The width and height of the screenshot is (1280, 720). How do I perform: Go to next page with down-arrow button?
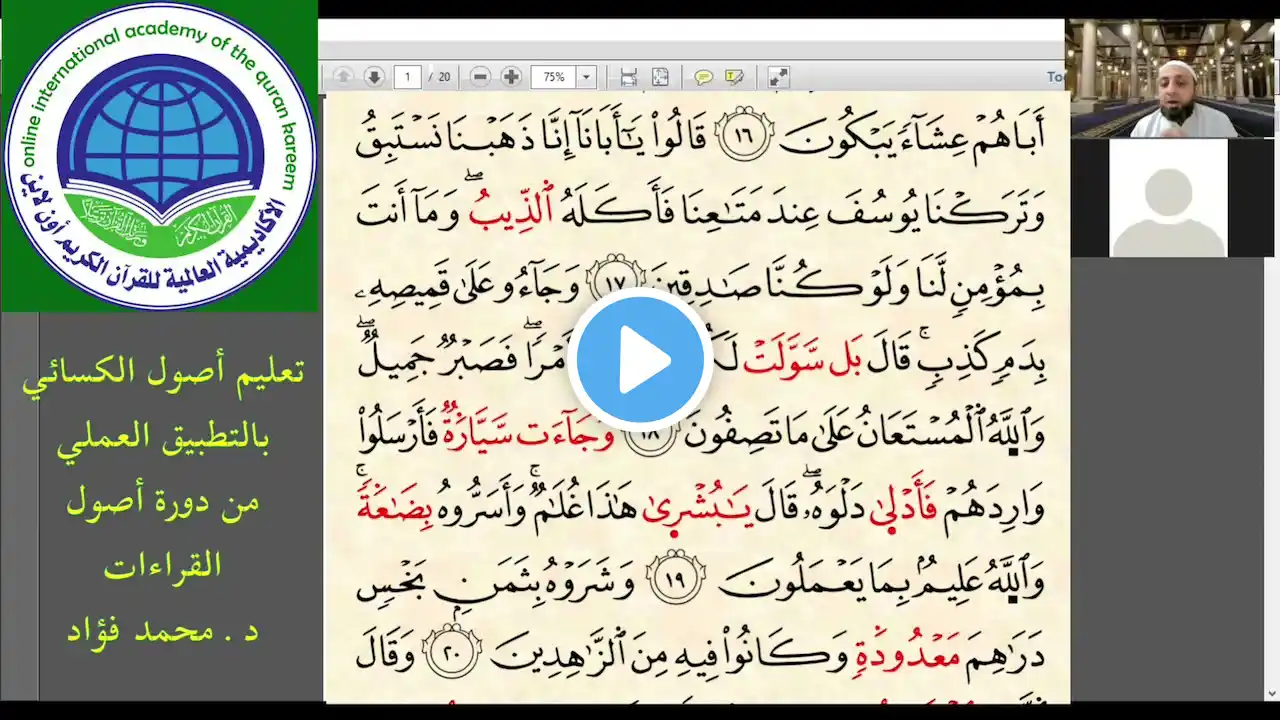point(374,77)
